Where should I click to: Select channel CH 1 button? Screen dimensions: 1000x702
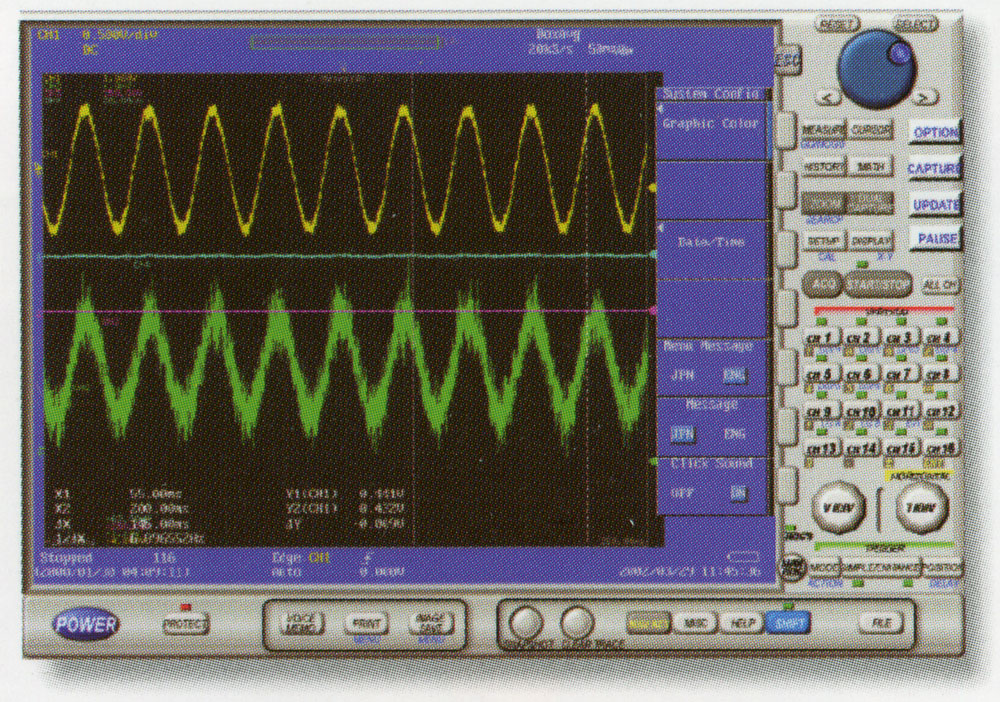pyautogui.click(x=819, y=338)
